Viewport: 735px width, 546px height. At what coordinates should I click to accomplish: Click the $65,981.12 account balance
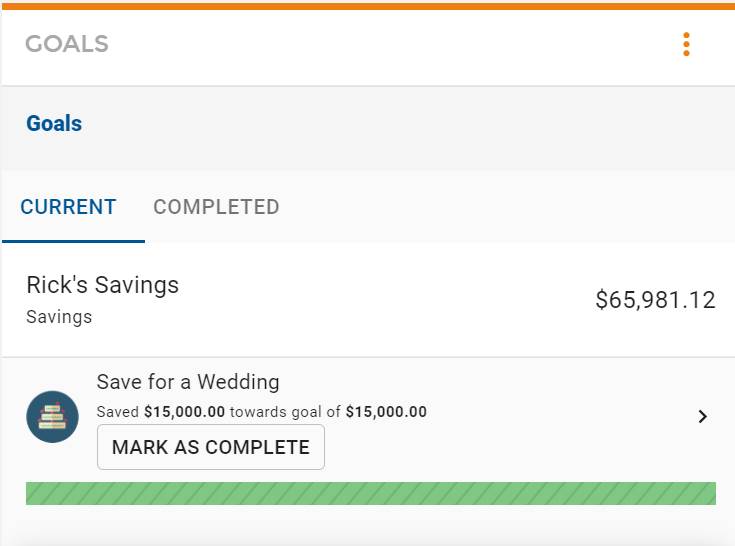(x=655, y=300)
